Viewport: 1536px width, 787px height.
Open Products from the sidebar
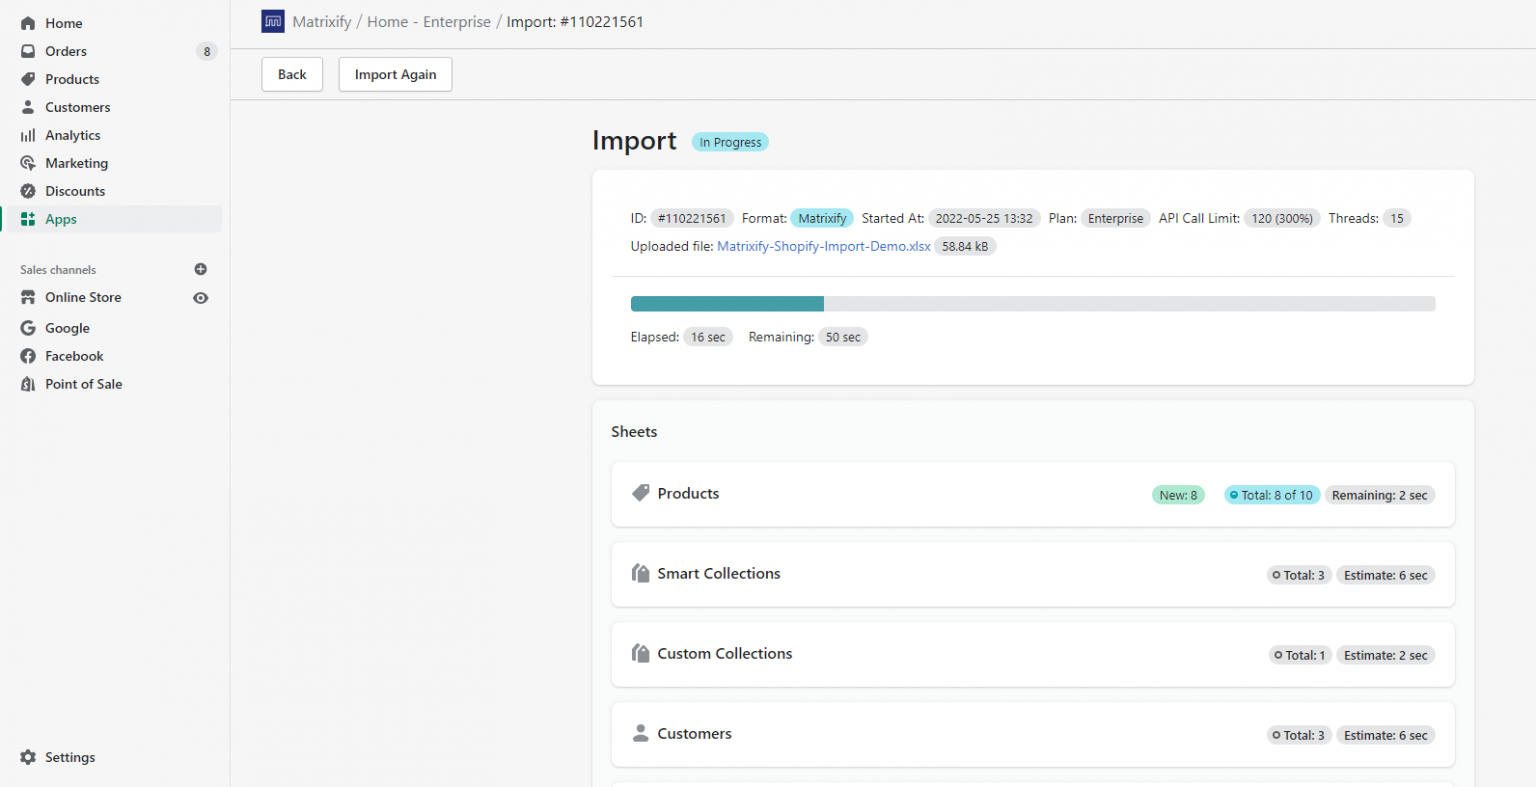[71, 79]
